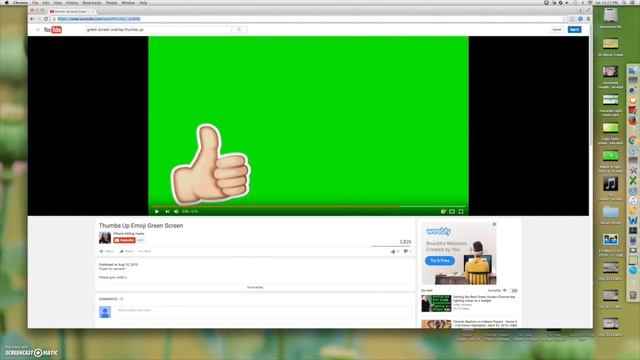Toggle the Autoplay switch
Screen dimensions: 640x360
pos(513,291)
